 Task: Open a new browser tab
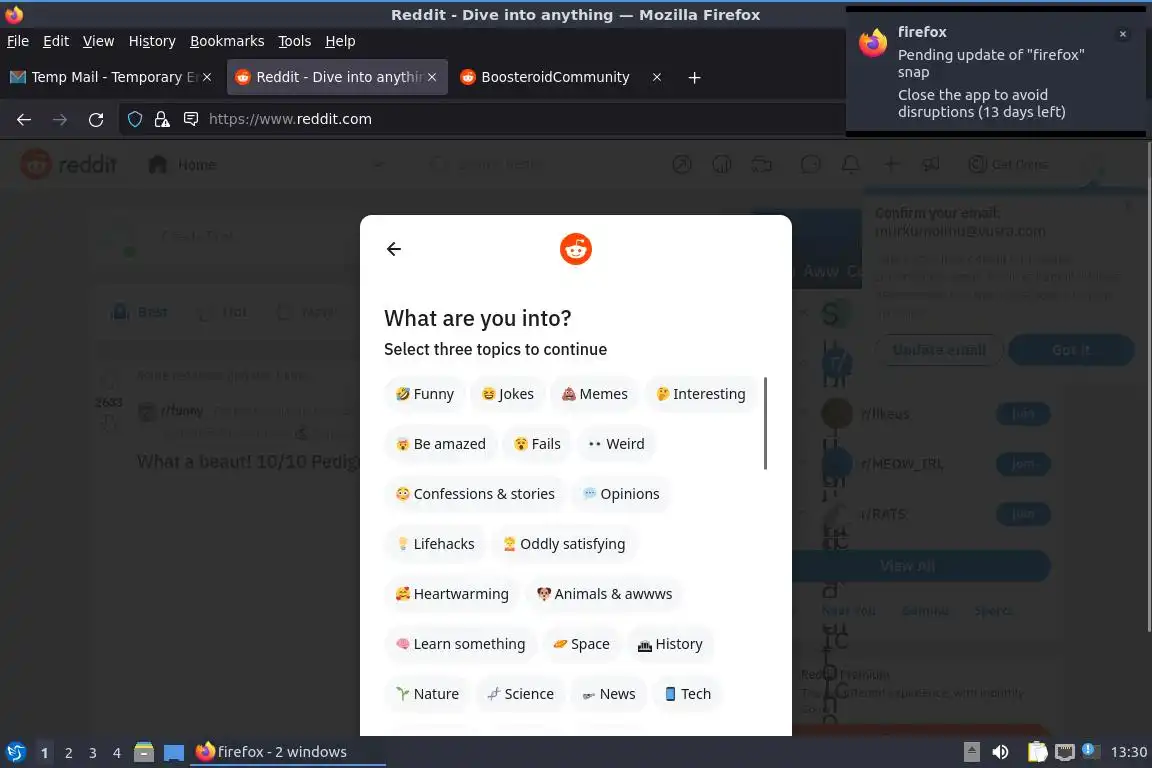pos(694,77)
